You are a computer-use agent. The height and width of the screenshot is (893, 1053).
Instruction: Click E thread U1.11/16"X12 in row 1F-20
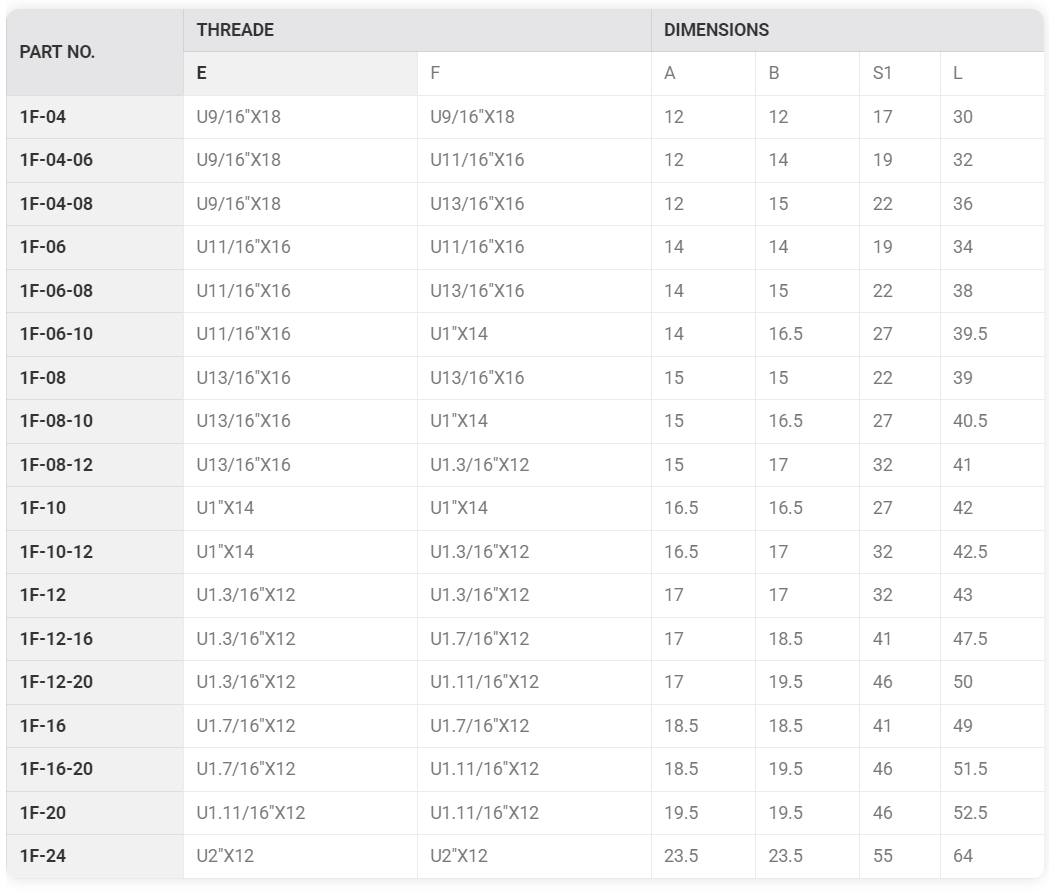coord(300,813)
